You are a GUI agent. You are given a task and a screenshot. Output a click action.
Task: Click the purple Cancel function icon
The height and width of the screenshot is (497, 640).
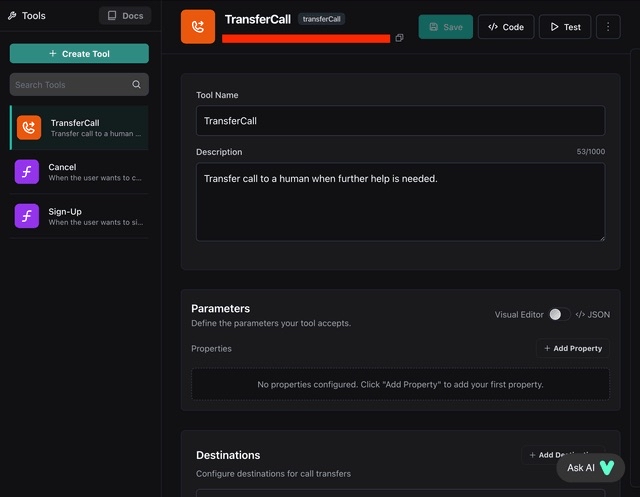click(x=27, y=172)
